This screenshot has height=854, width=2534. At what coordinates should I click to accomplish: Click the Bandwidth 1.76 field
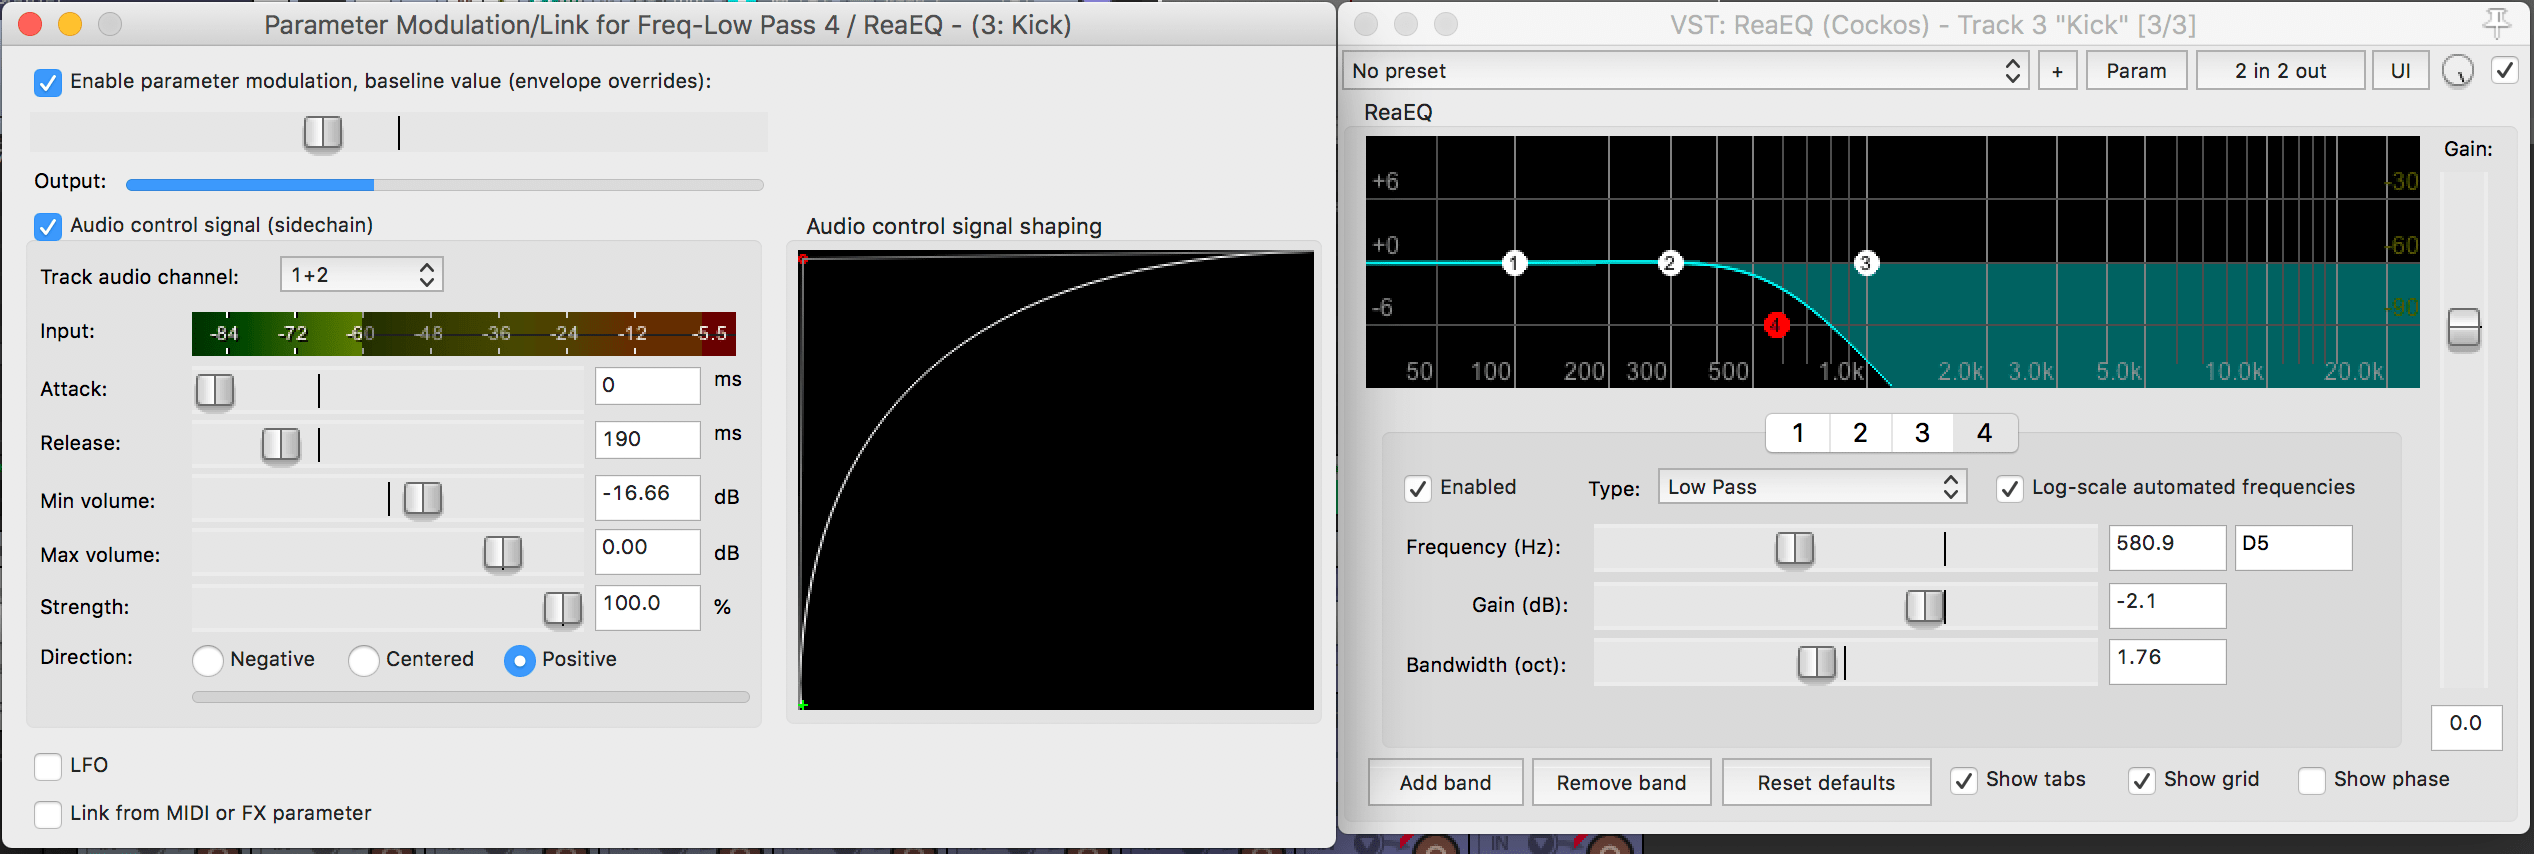(2168, 661)
